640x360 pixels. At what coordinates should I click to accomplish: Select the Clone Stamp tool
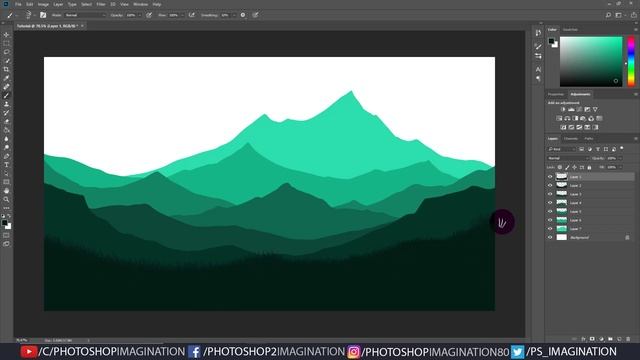6,104
